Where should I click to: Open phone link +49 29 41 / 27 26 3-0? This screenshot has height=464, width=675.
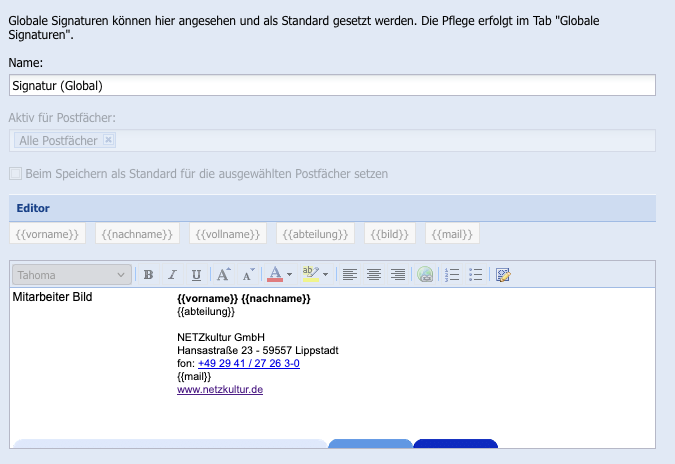249,363
